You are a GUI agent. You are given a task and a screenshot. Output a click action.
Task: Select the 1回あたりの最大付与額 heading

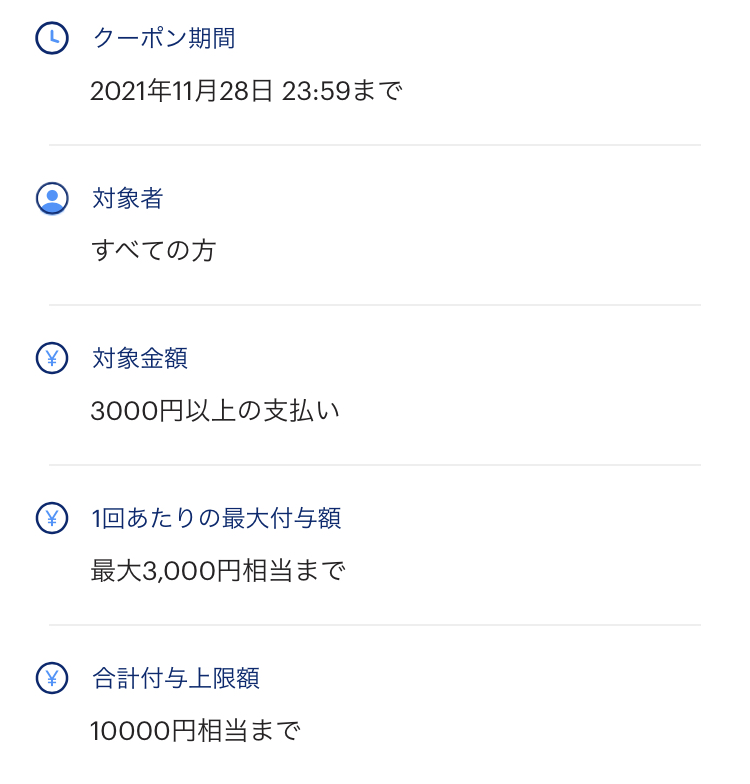(x=216, y=518)
